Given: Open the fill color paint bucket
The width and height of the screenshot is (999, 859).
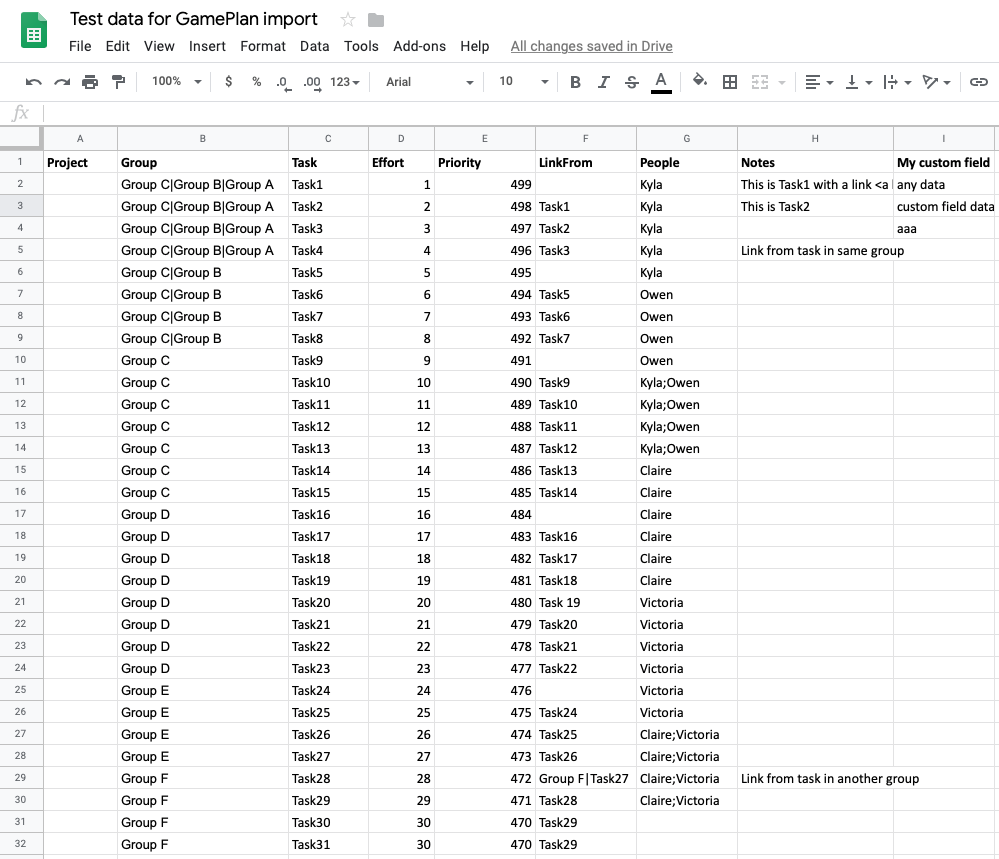Looking at the screenshot, I should [x=700, y=81].
